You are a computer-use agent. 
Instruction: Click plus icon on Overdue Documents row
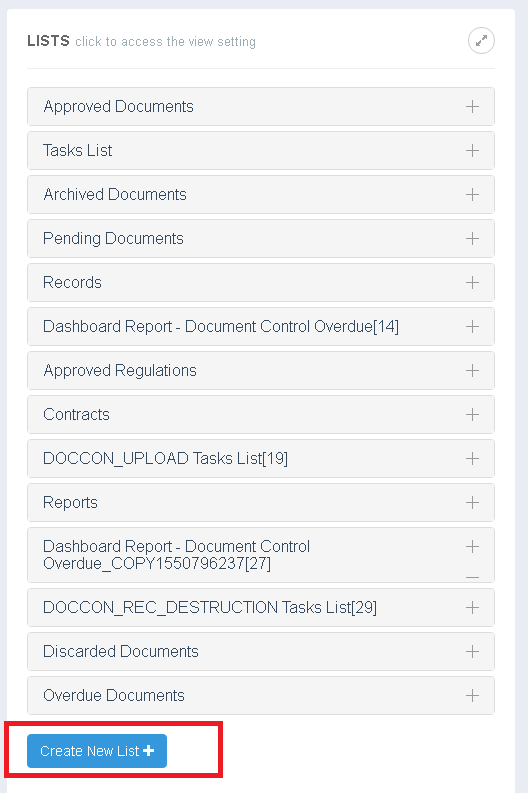[x=472, y=695]
